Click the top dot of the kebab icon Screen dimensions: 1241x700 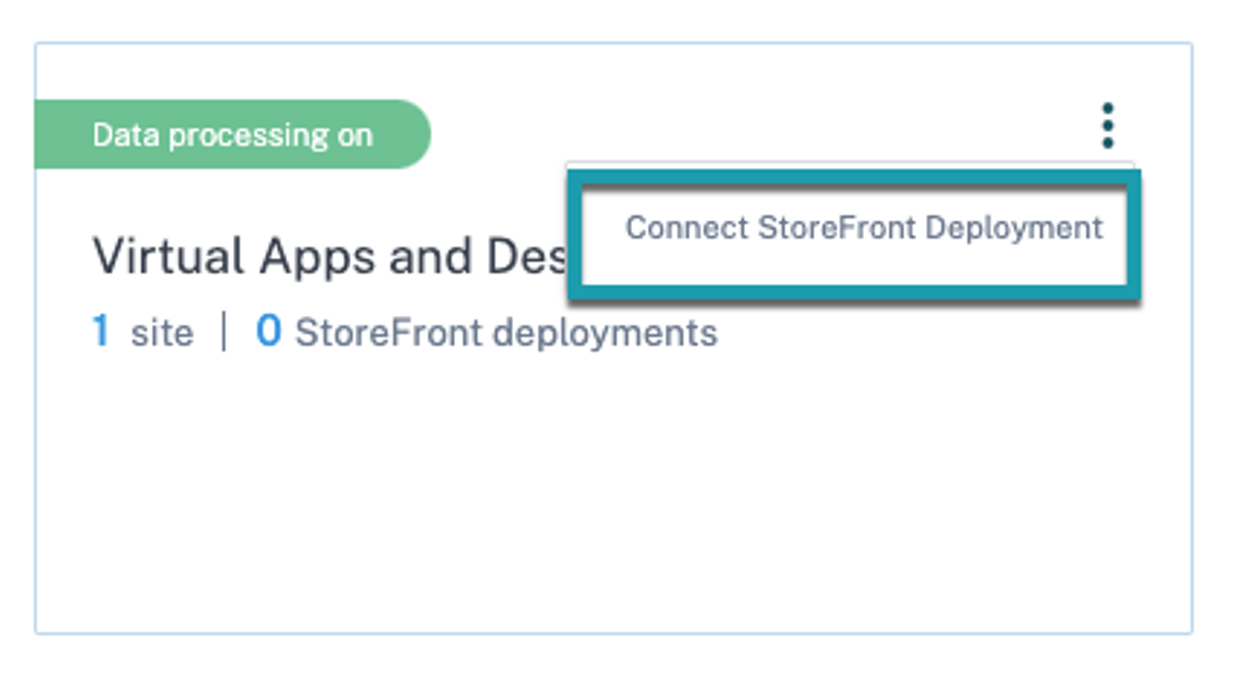1107,108
